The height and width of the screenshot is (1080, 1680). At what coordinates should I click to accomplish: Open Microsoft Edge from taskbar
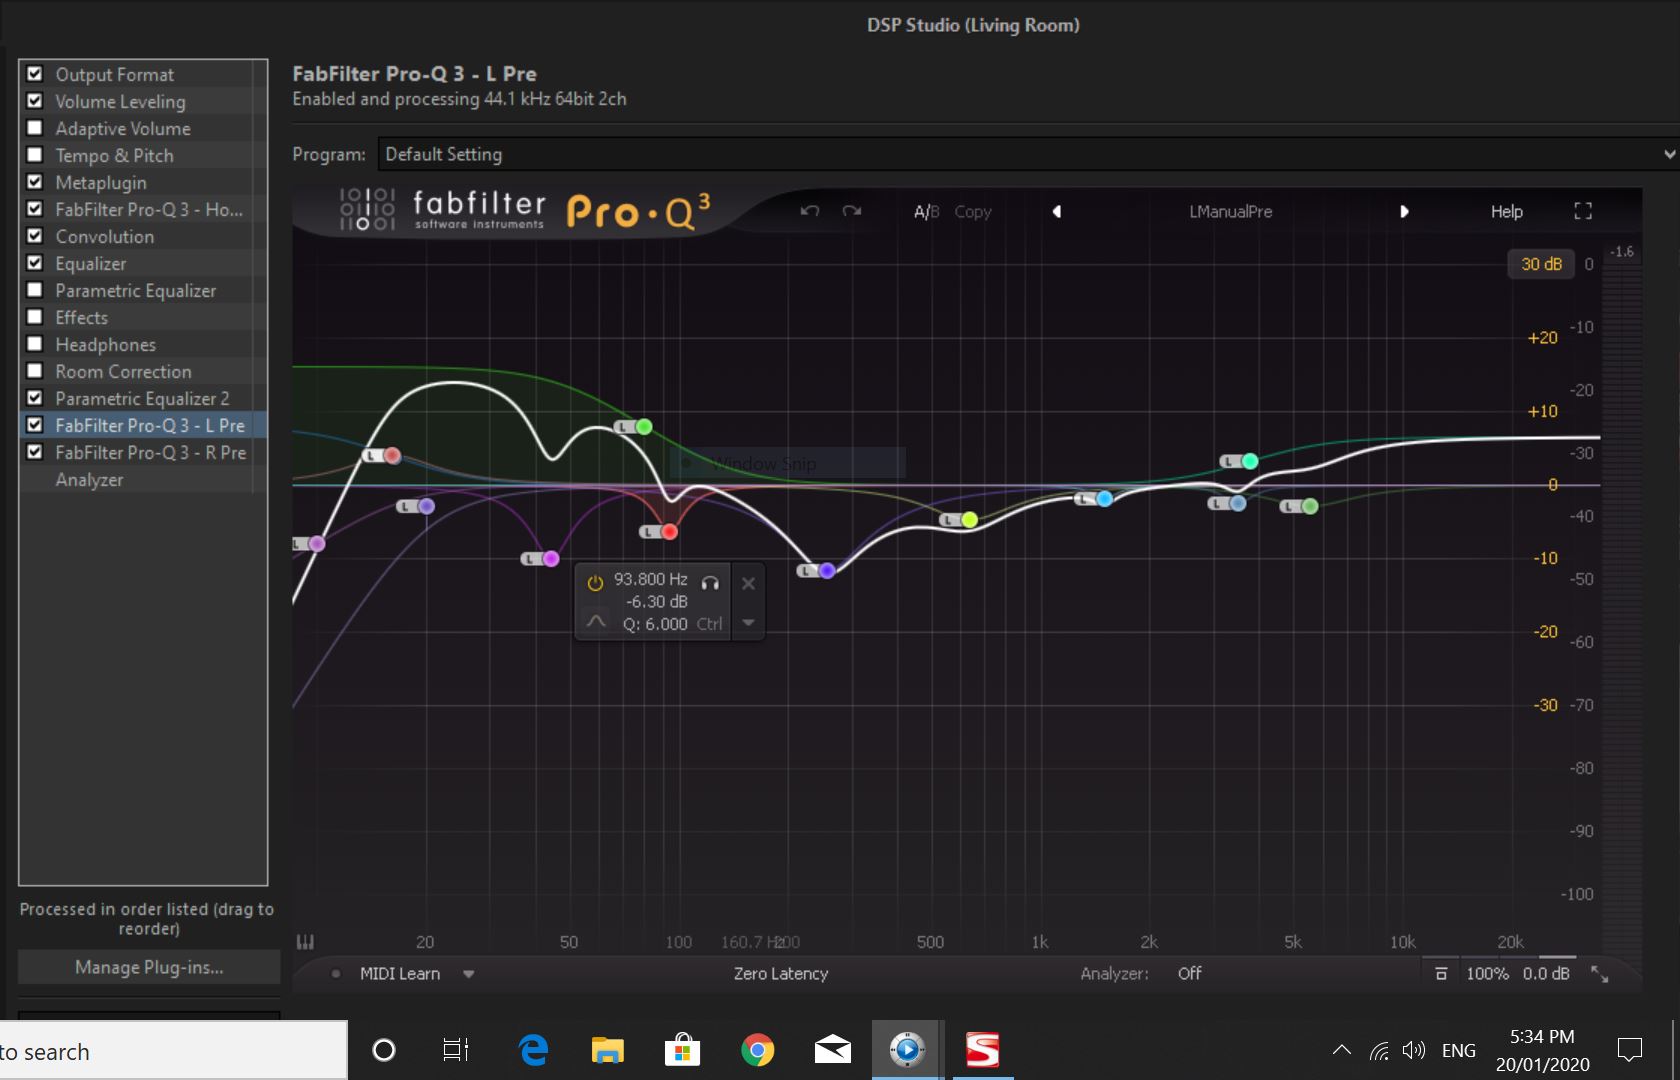click(533, 1050)
